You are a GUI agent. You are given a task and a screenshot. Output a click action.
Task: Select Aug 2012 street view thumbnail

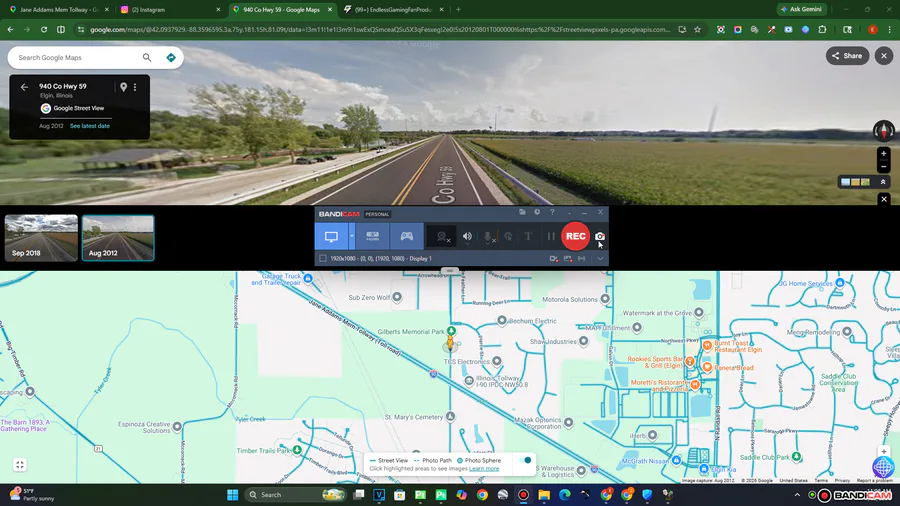(118, 238)
